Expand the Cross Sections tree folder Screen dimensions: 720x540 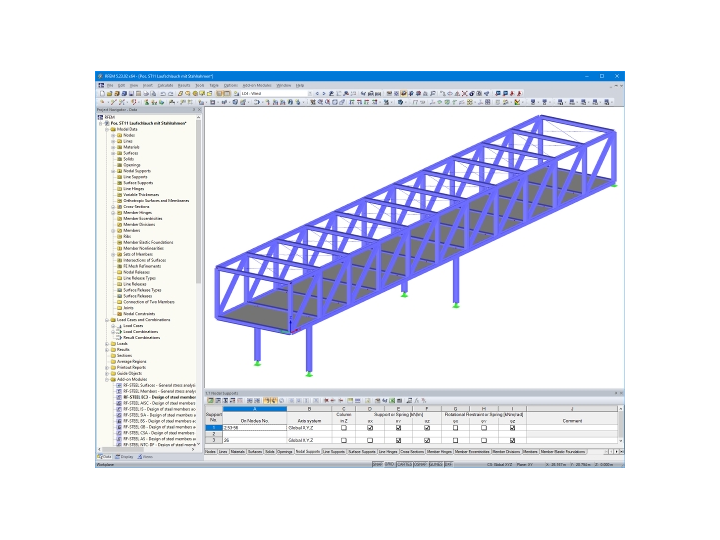point(113,207)
